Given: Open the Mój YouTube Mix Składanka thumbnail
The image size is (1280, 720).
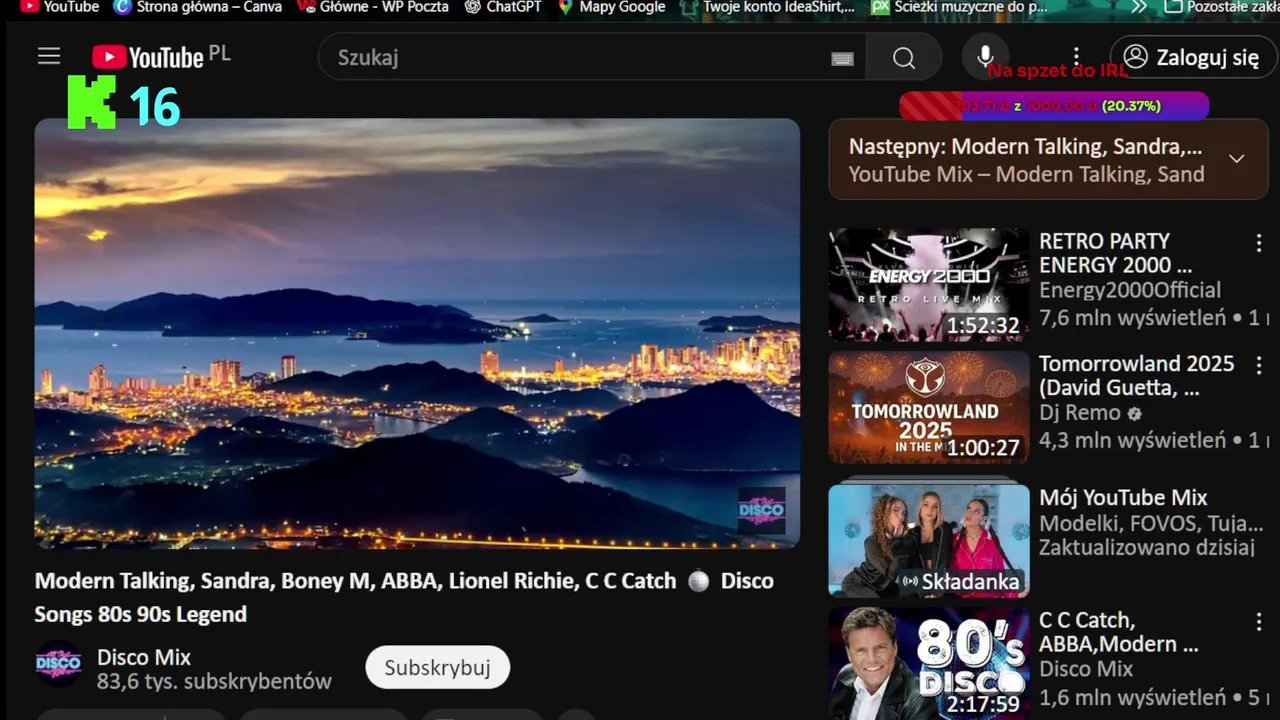Looking at the screenshot, I should [x=929, y=540].
